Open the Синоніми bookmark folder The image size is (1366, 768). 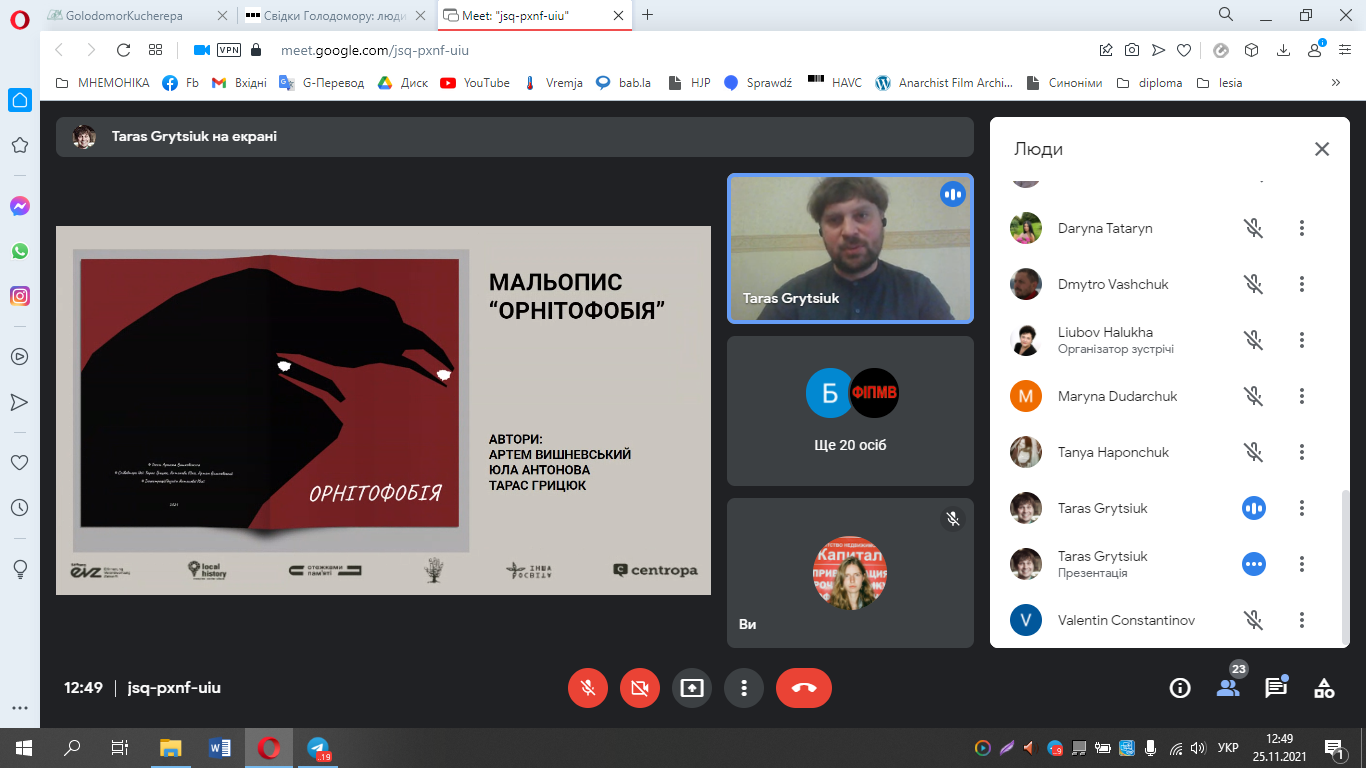(x=1067, y=83)
